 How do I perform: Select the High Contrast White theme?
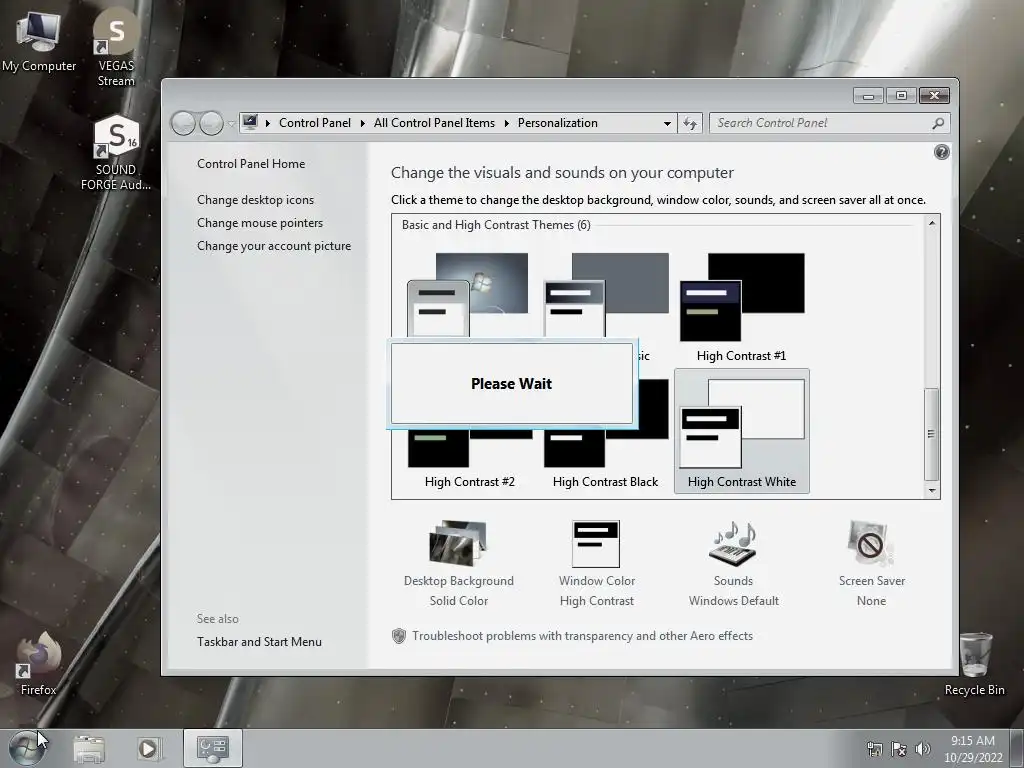click(x=742, y=431)
